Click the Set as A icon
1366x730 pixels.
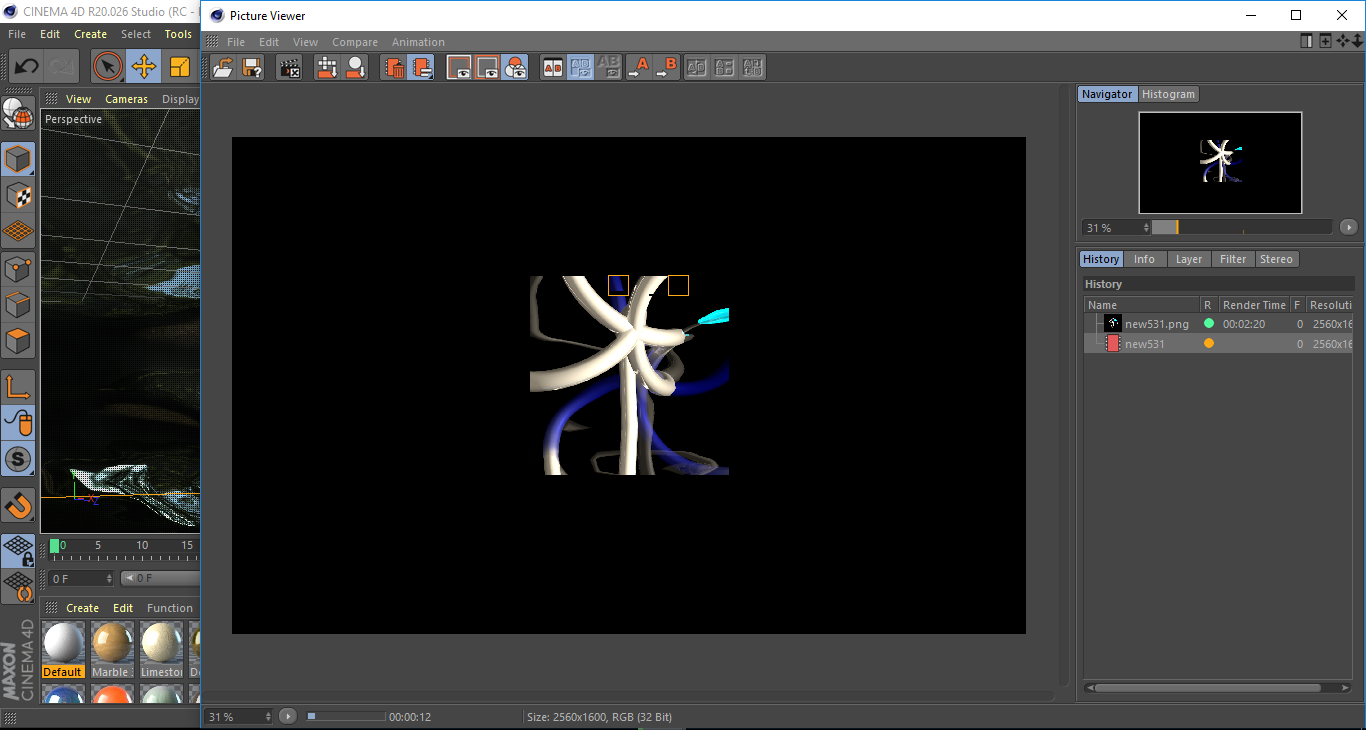click(638, 67)
